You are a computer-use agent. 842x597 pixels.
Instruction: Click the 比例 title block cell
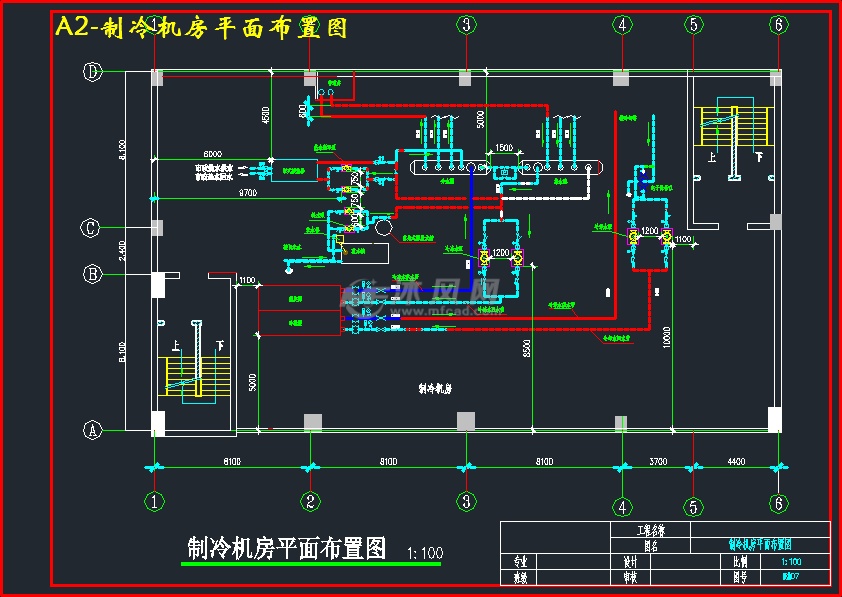[x=740, y=562]
